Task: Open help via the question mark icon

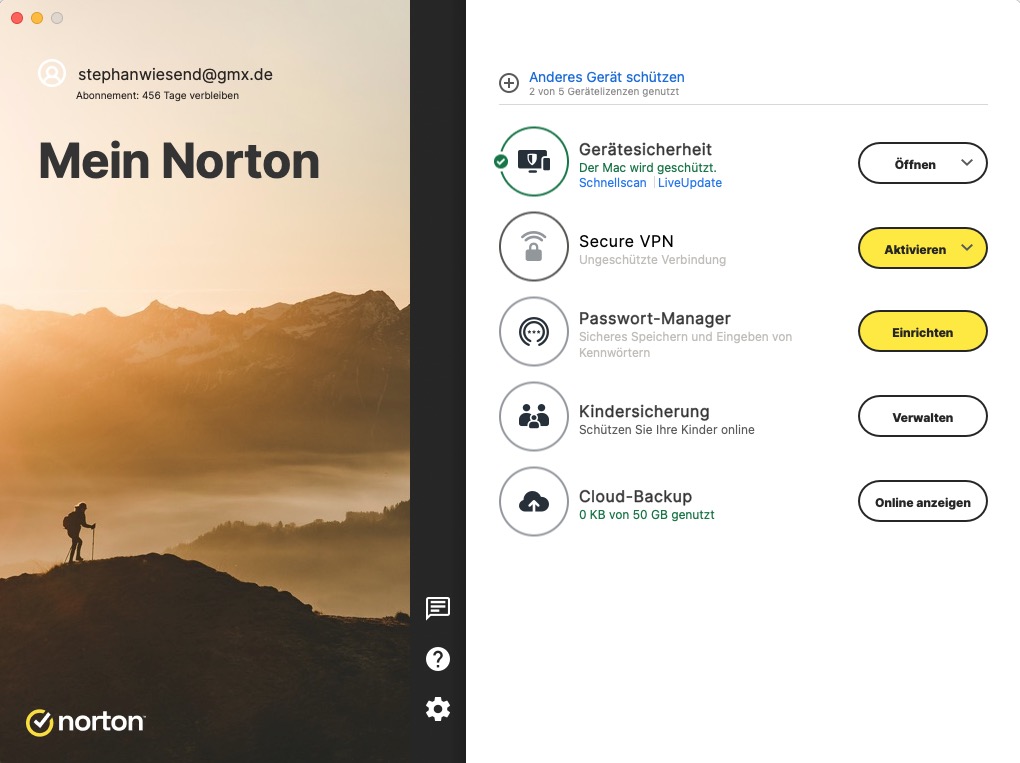Action: (438, 659)
